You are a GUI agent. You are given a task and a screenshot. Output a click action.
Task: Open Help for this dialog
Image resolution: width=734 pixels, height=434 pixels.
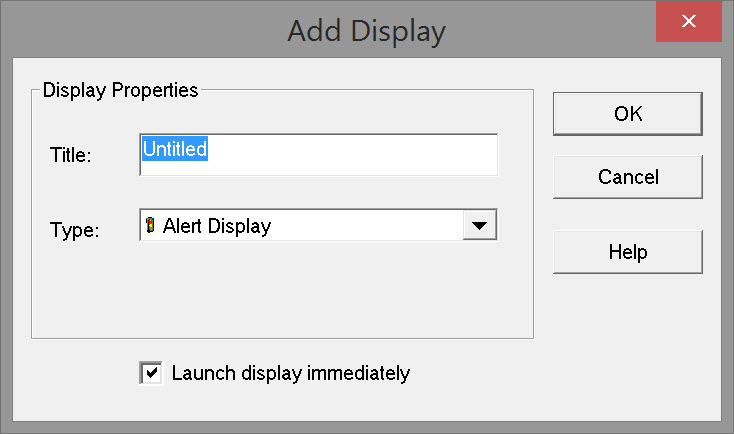coord(628,252)
